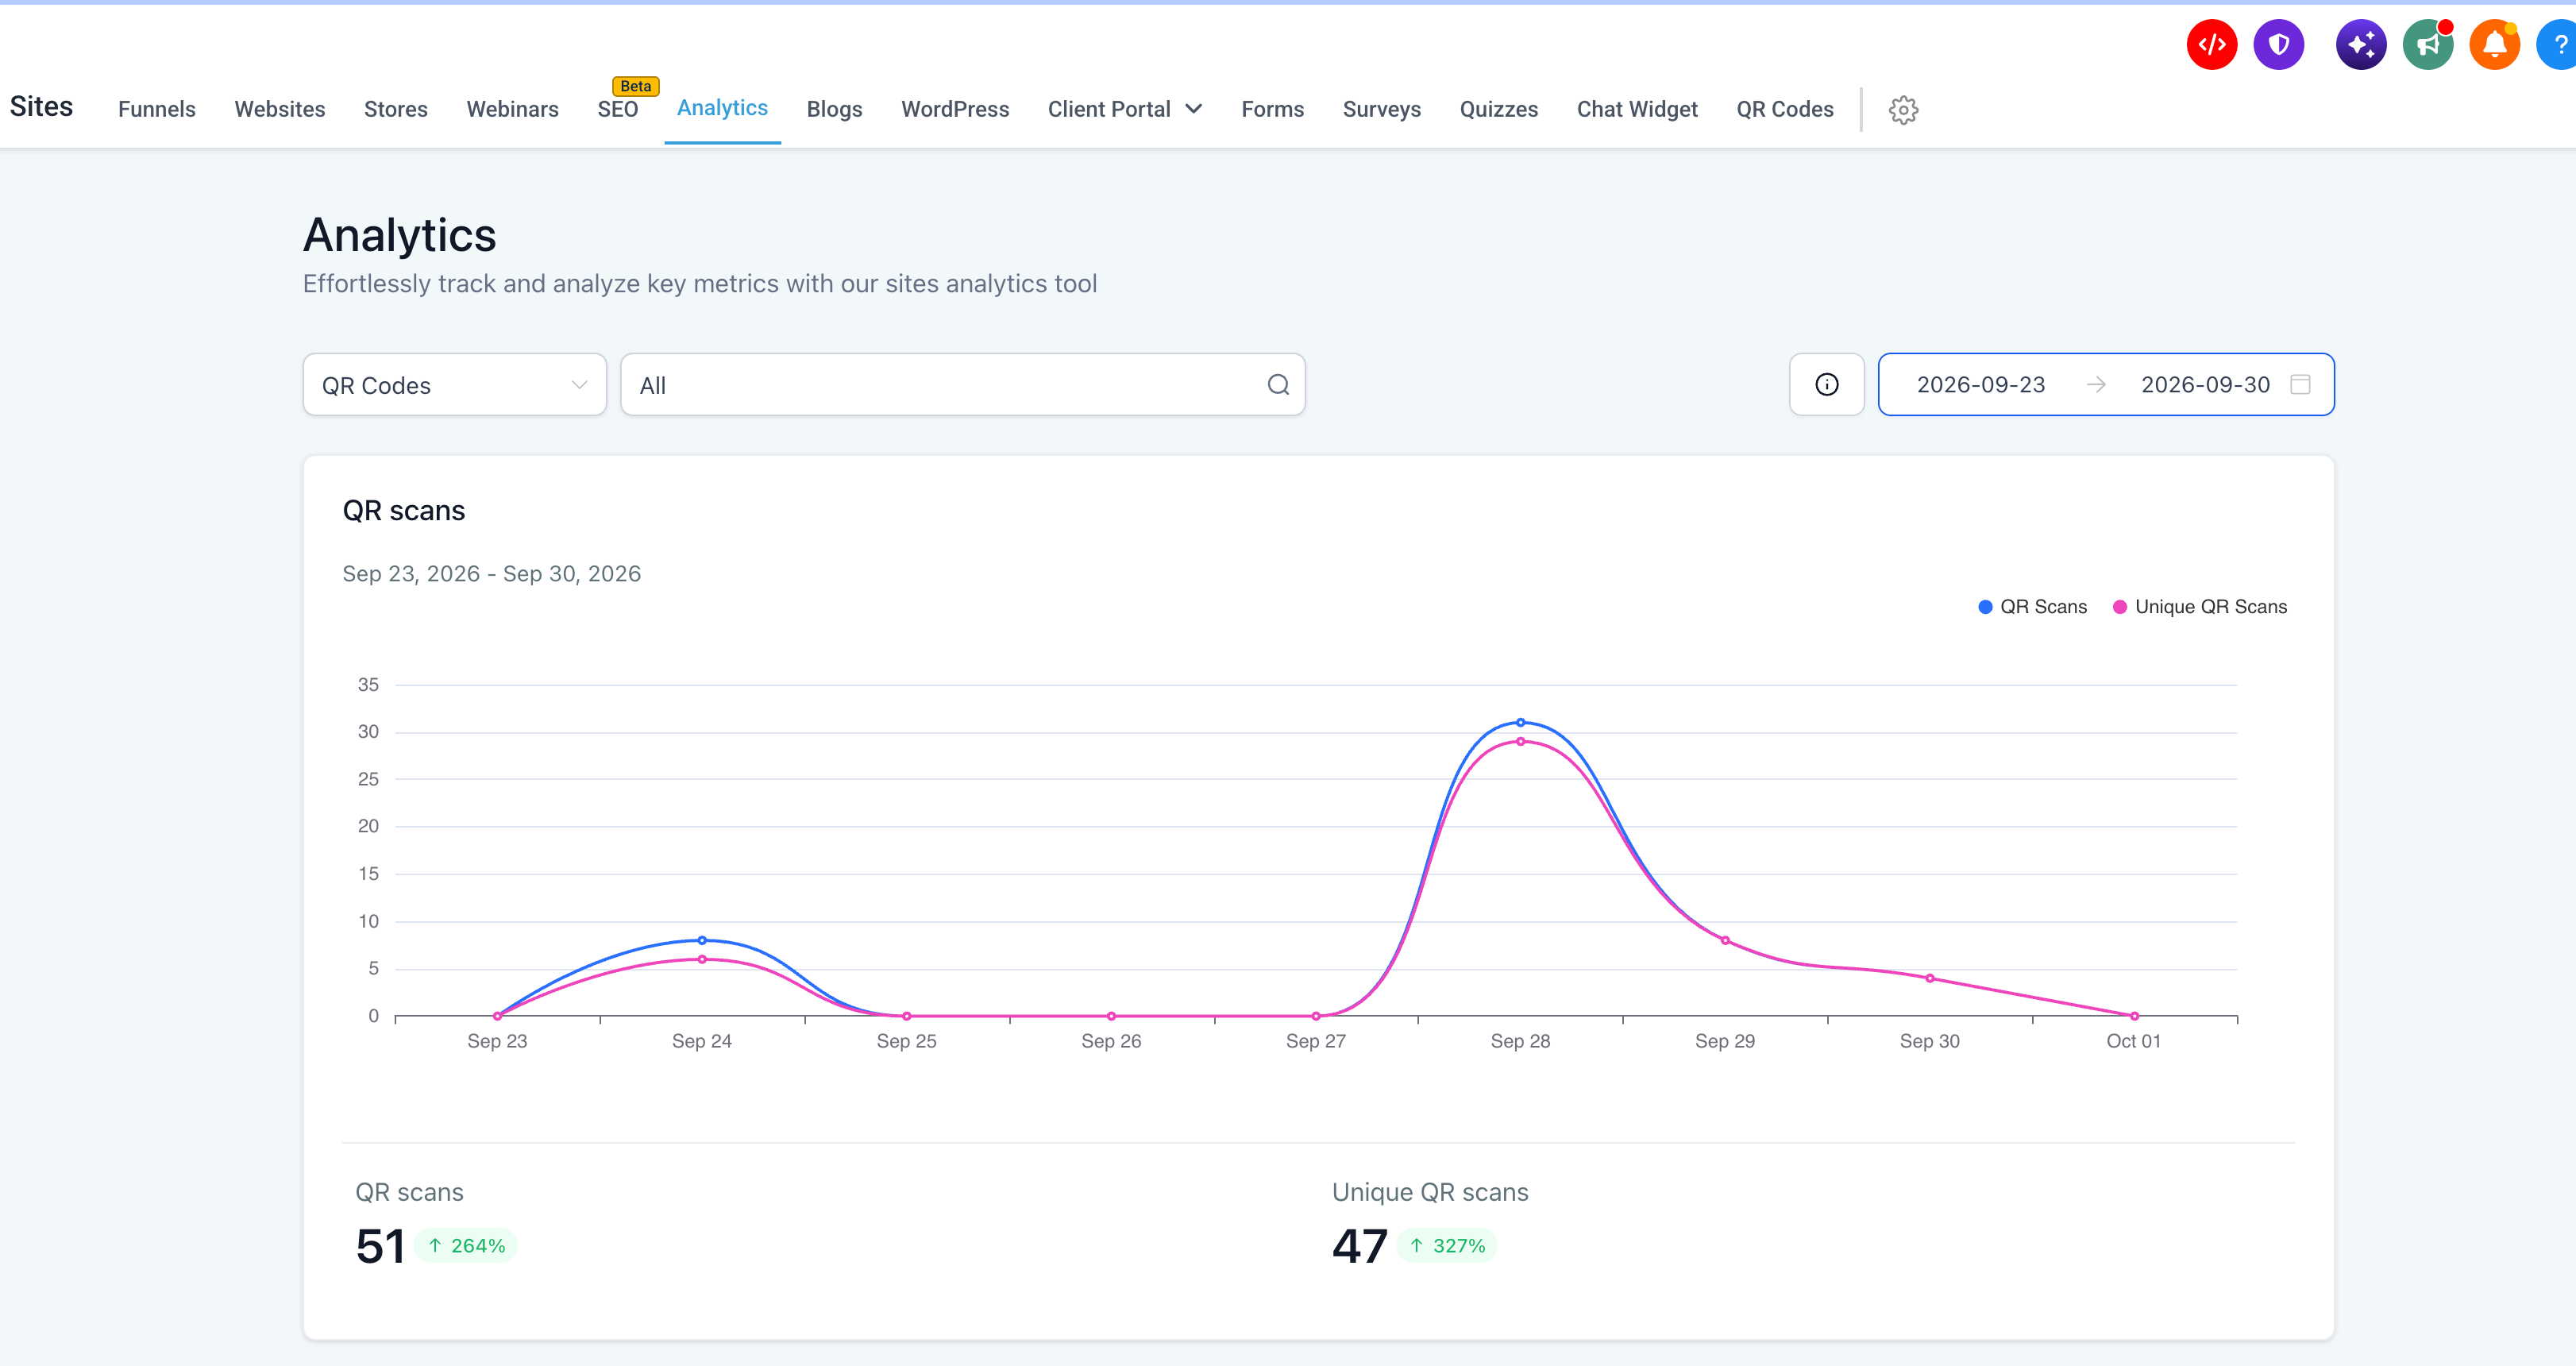Expand the QR Codes dropdown
Viewport: 2576px width, 1366px height.
(455, 384)
